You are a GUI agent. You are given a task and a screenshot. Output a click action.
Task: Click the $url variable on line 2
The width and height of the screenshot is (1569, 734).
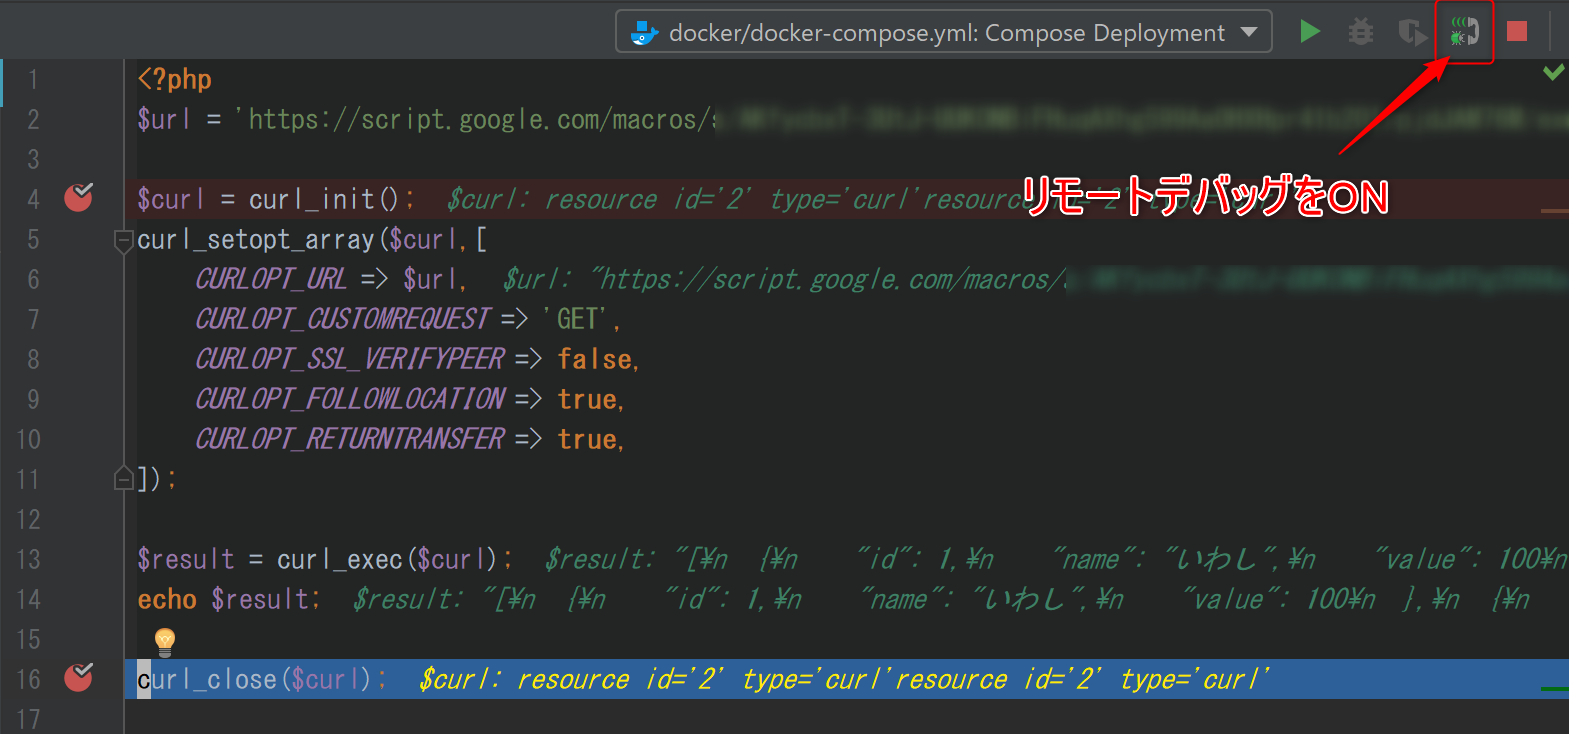163,119
